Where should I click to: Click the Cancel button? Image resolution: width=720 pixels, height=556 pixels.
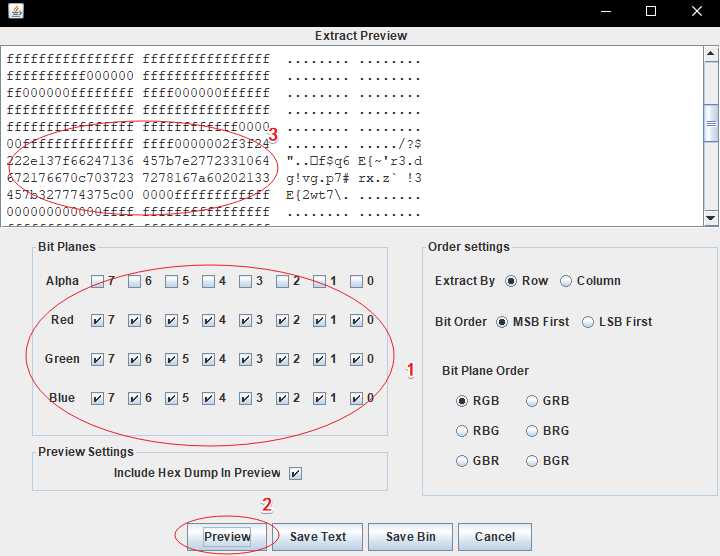point(495,537)
